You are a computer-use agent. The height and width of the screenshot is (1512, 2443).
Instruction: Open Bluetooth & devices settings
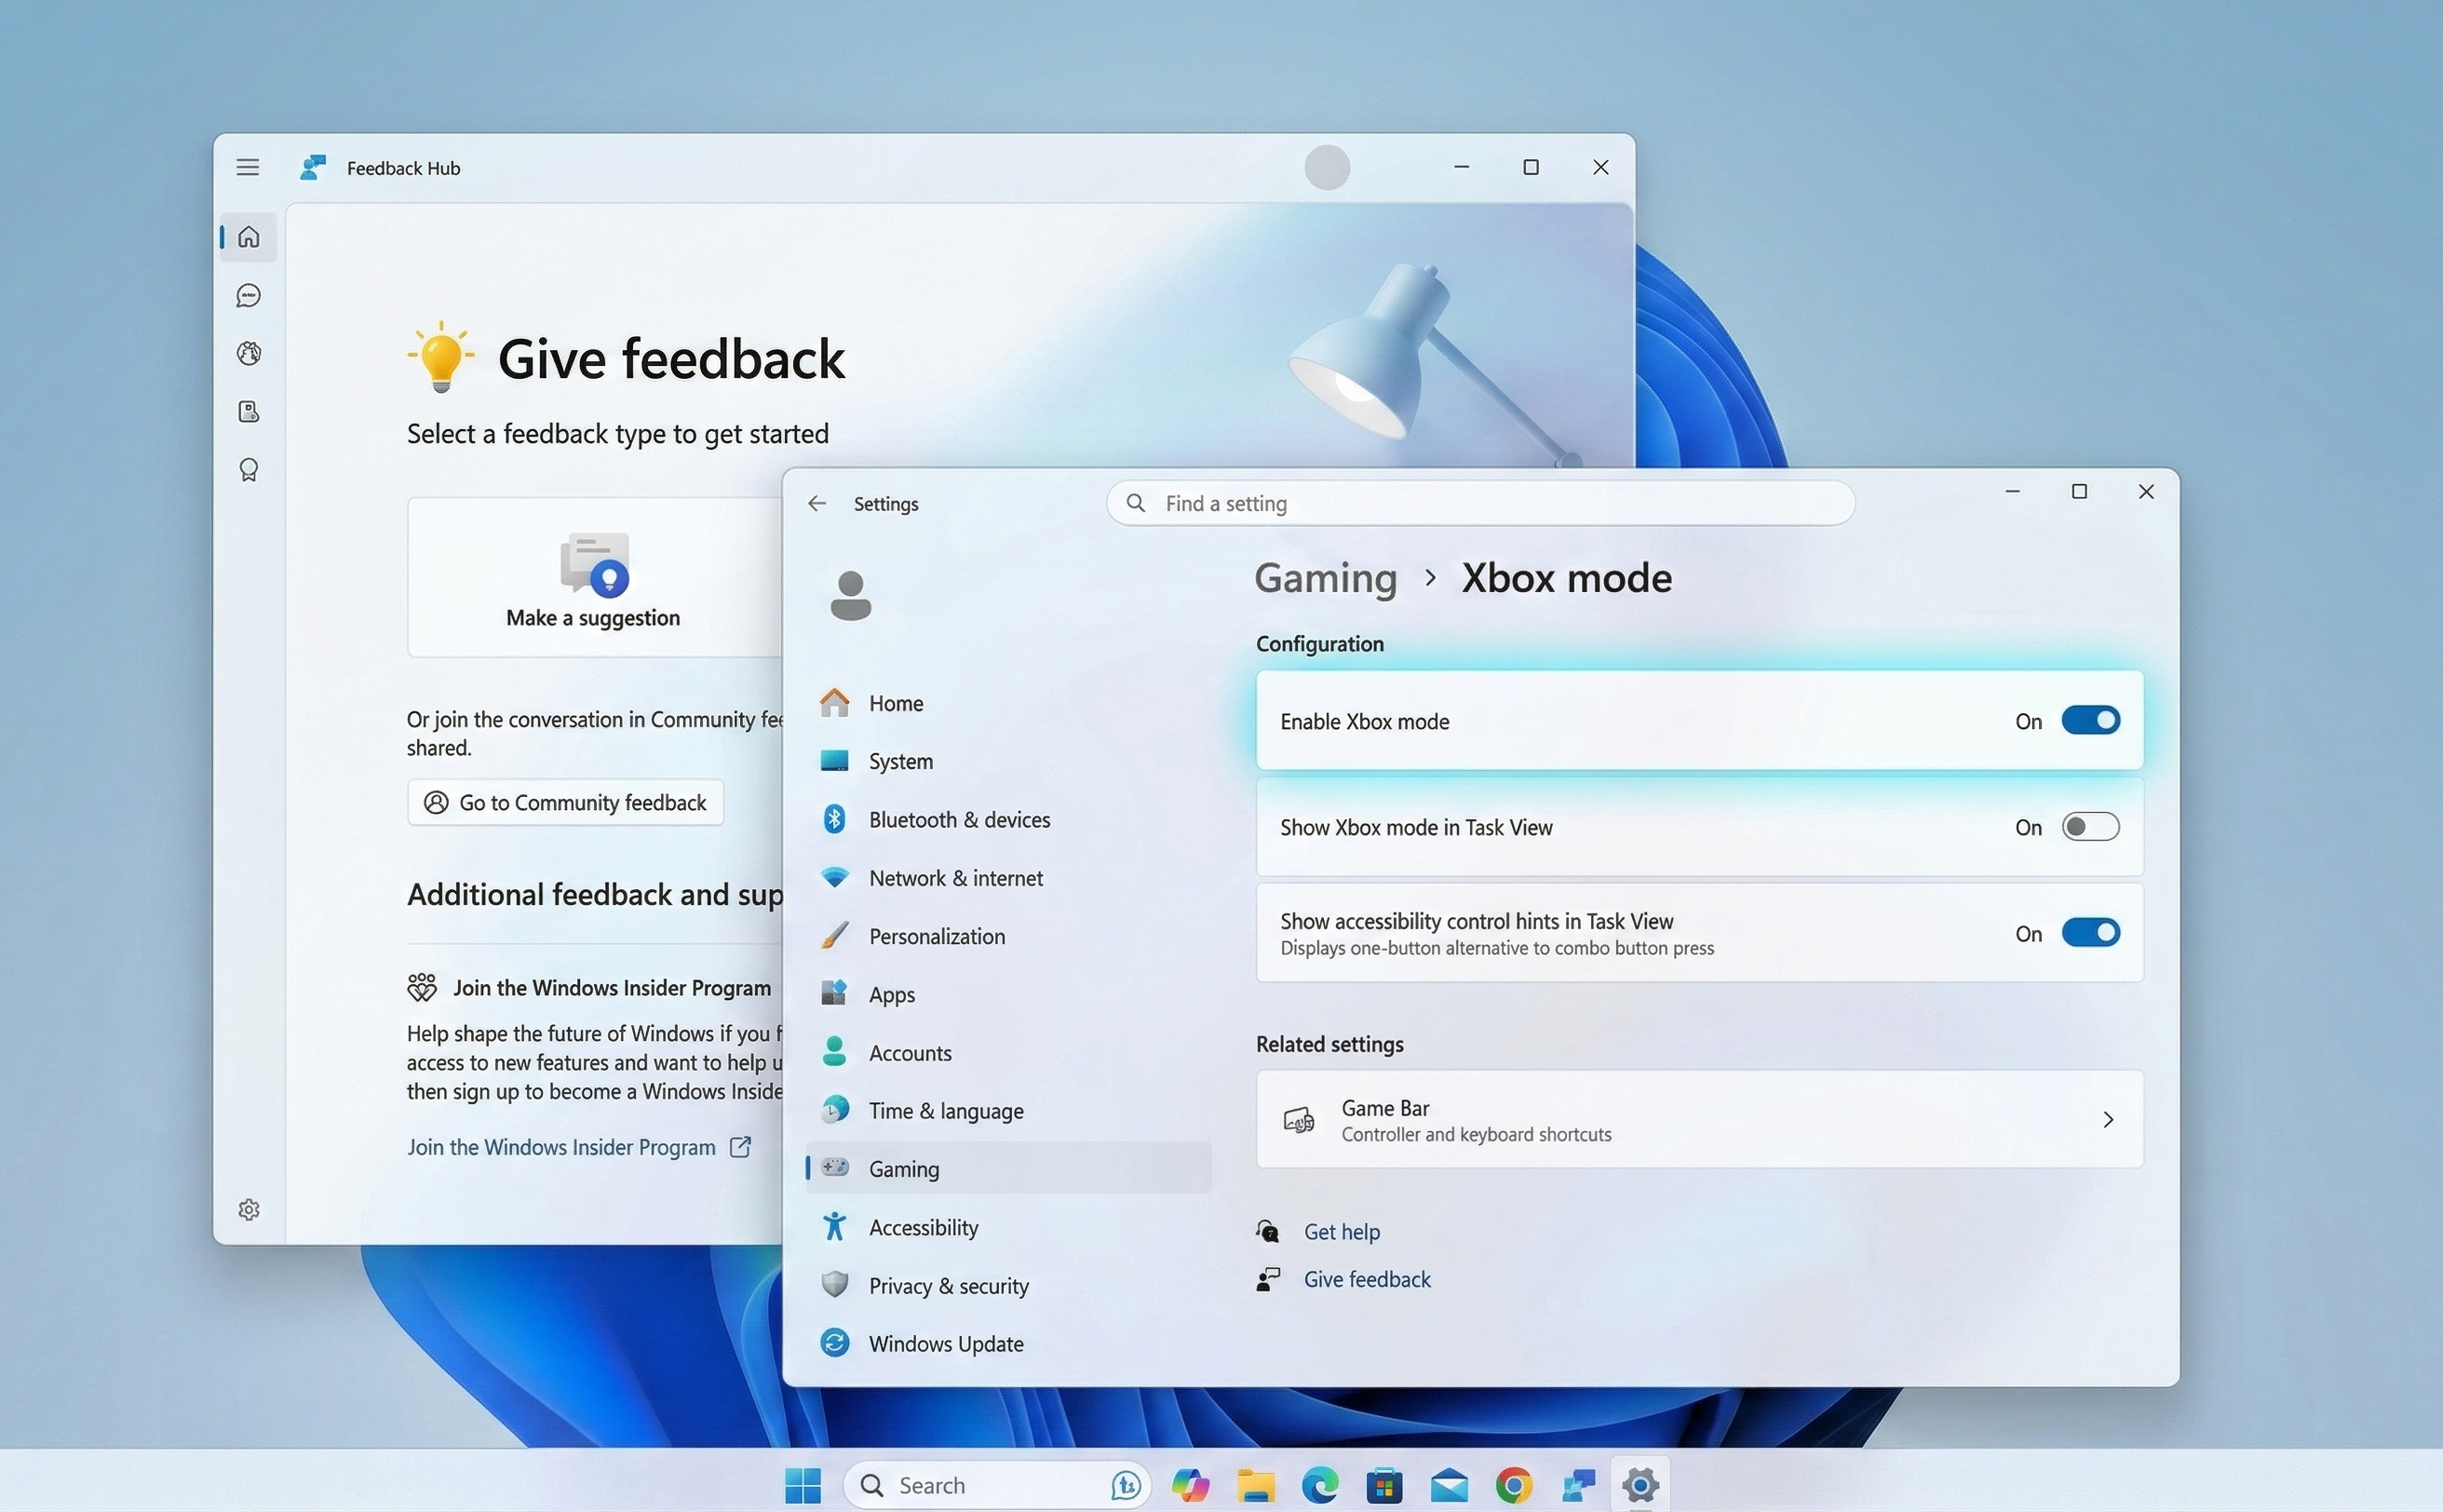957,819
